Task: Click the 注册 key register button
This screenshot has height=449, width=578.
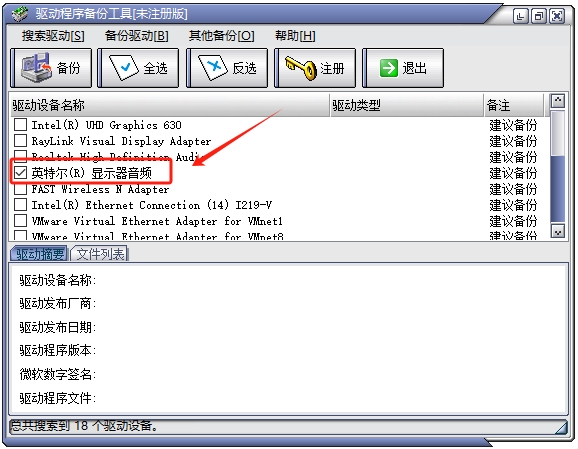Action: pyautogui.click(x=315, y=68)
